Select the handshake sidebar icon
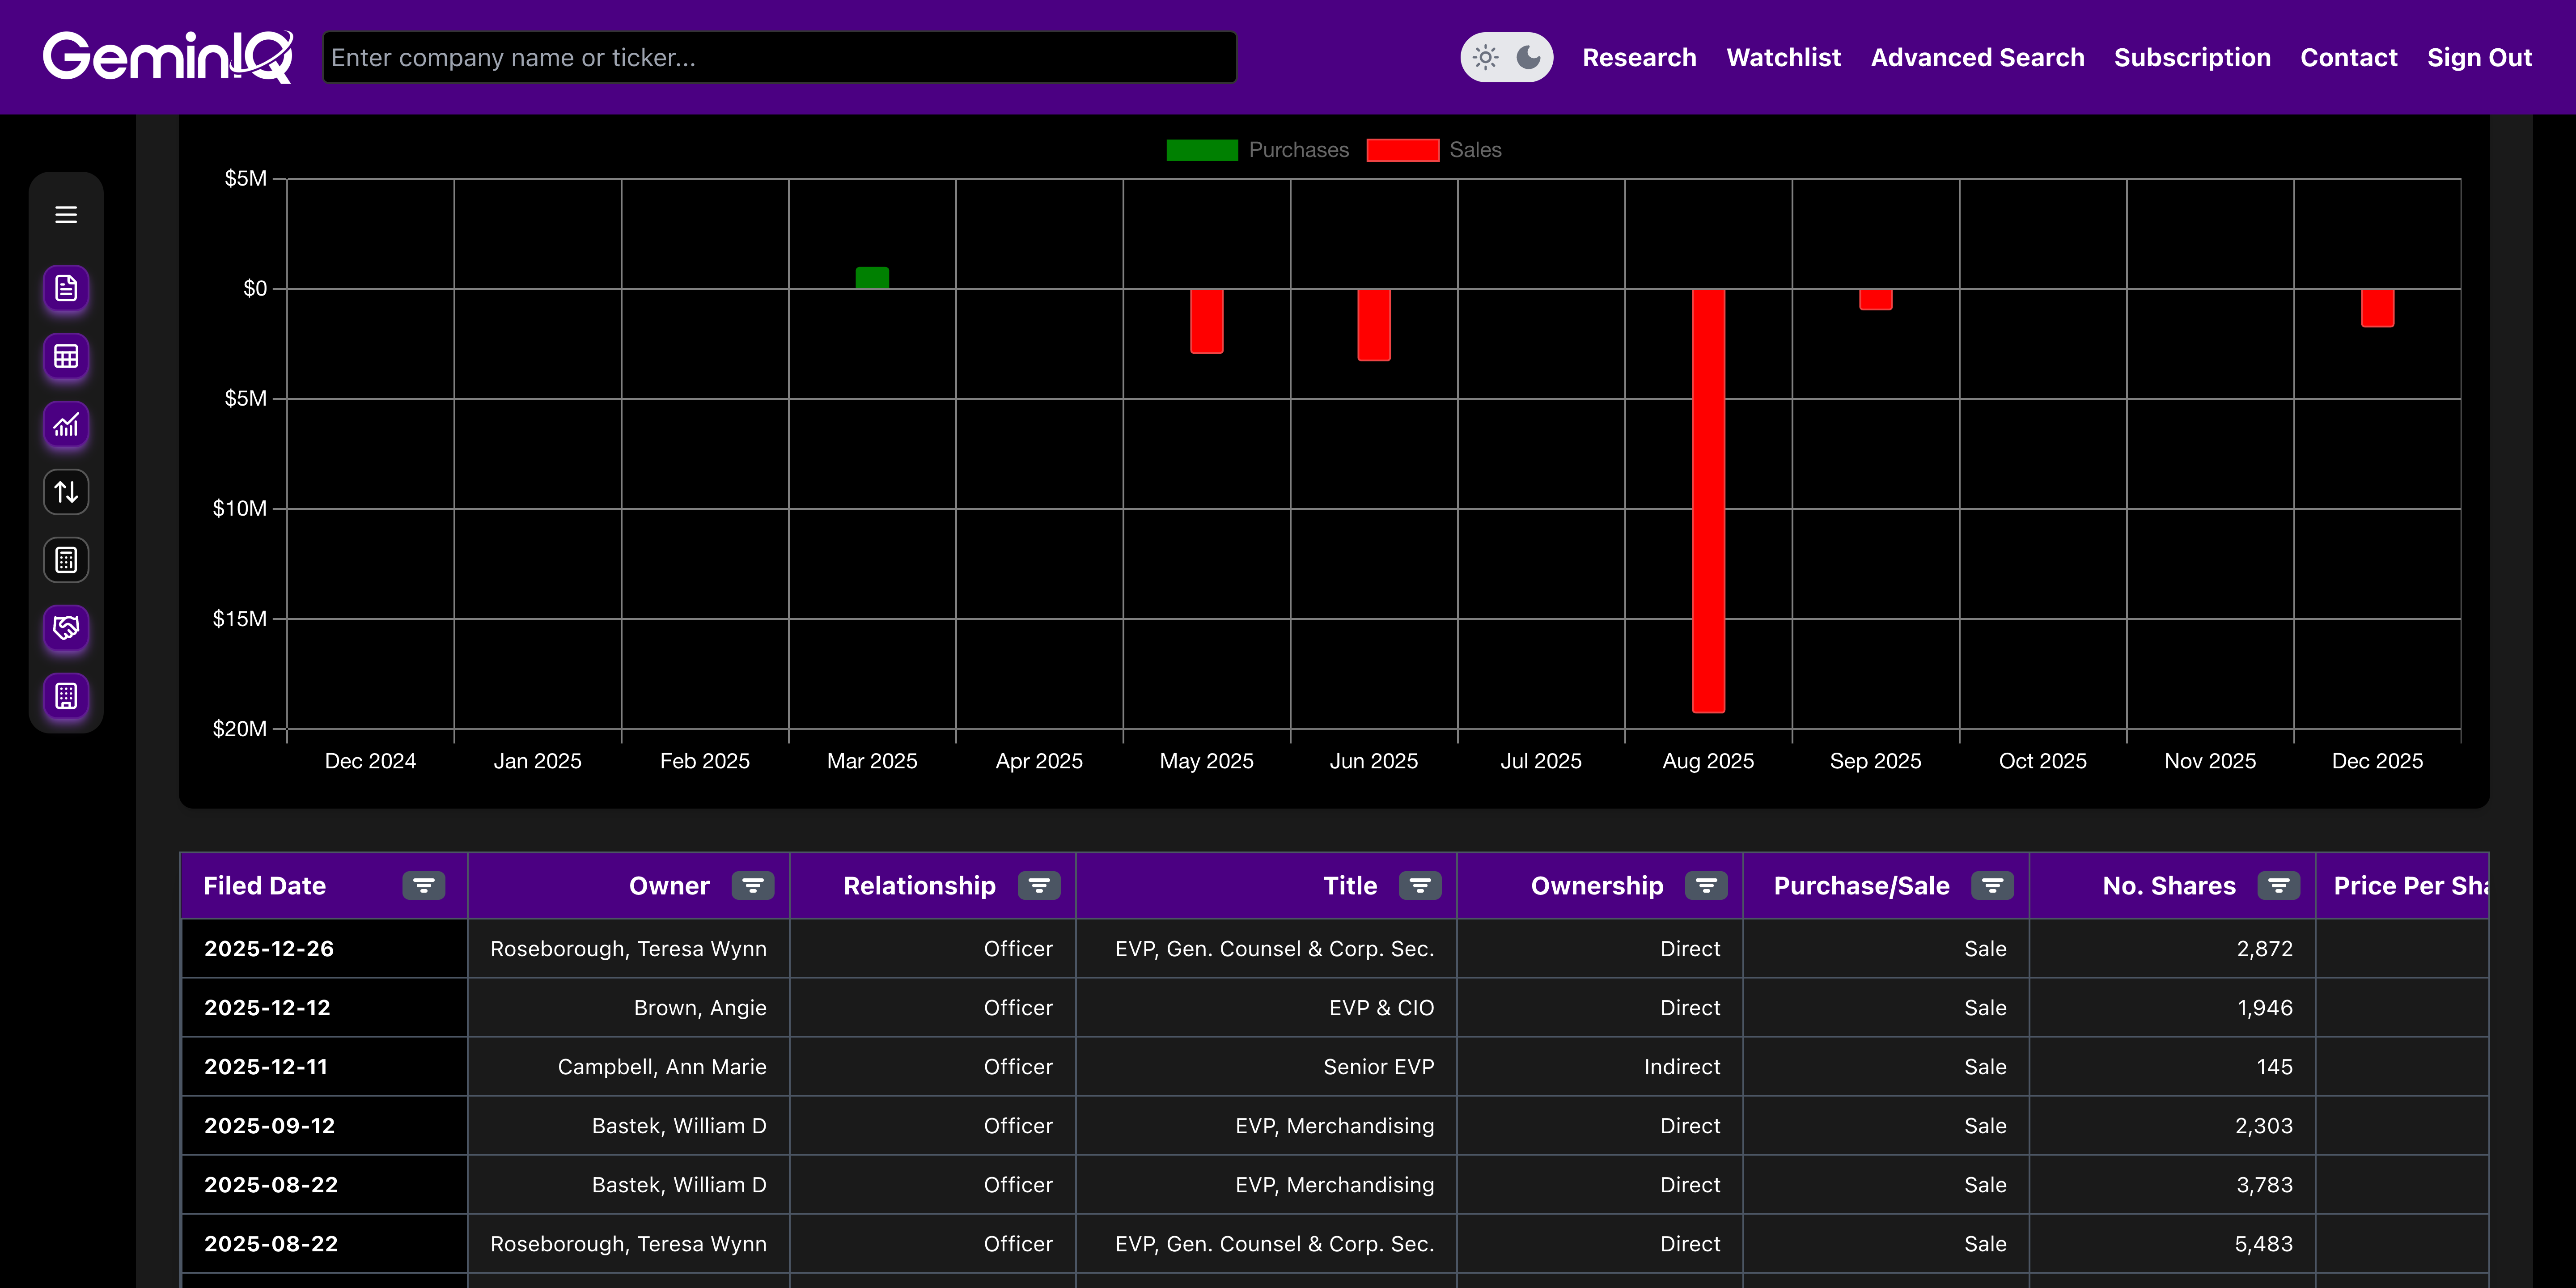 [x=66, y=628]
